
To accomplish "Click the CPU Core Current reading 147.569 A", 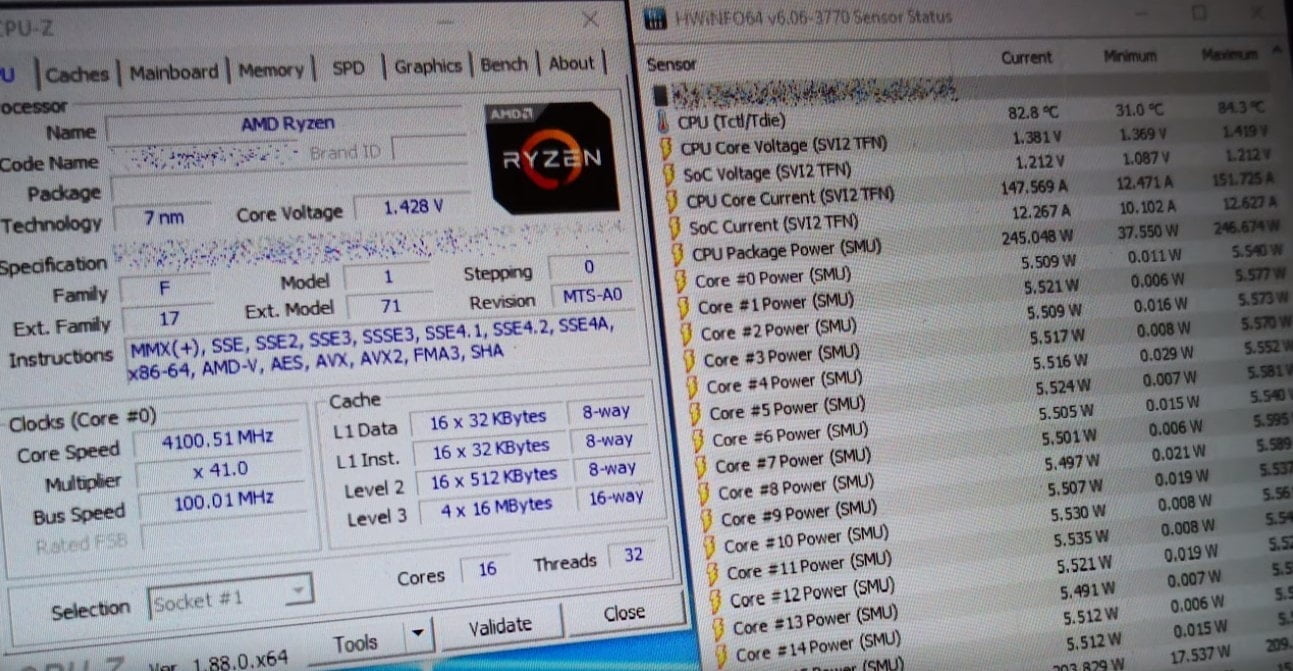I will click(x=1035, y=187).
